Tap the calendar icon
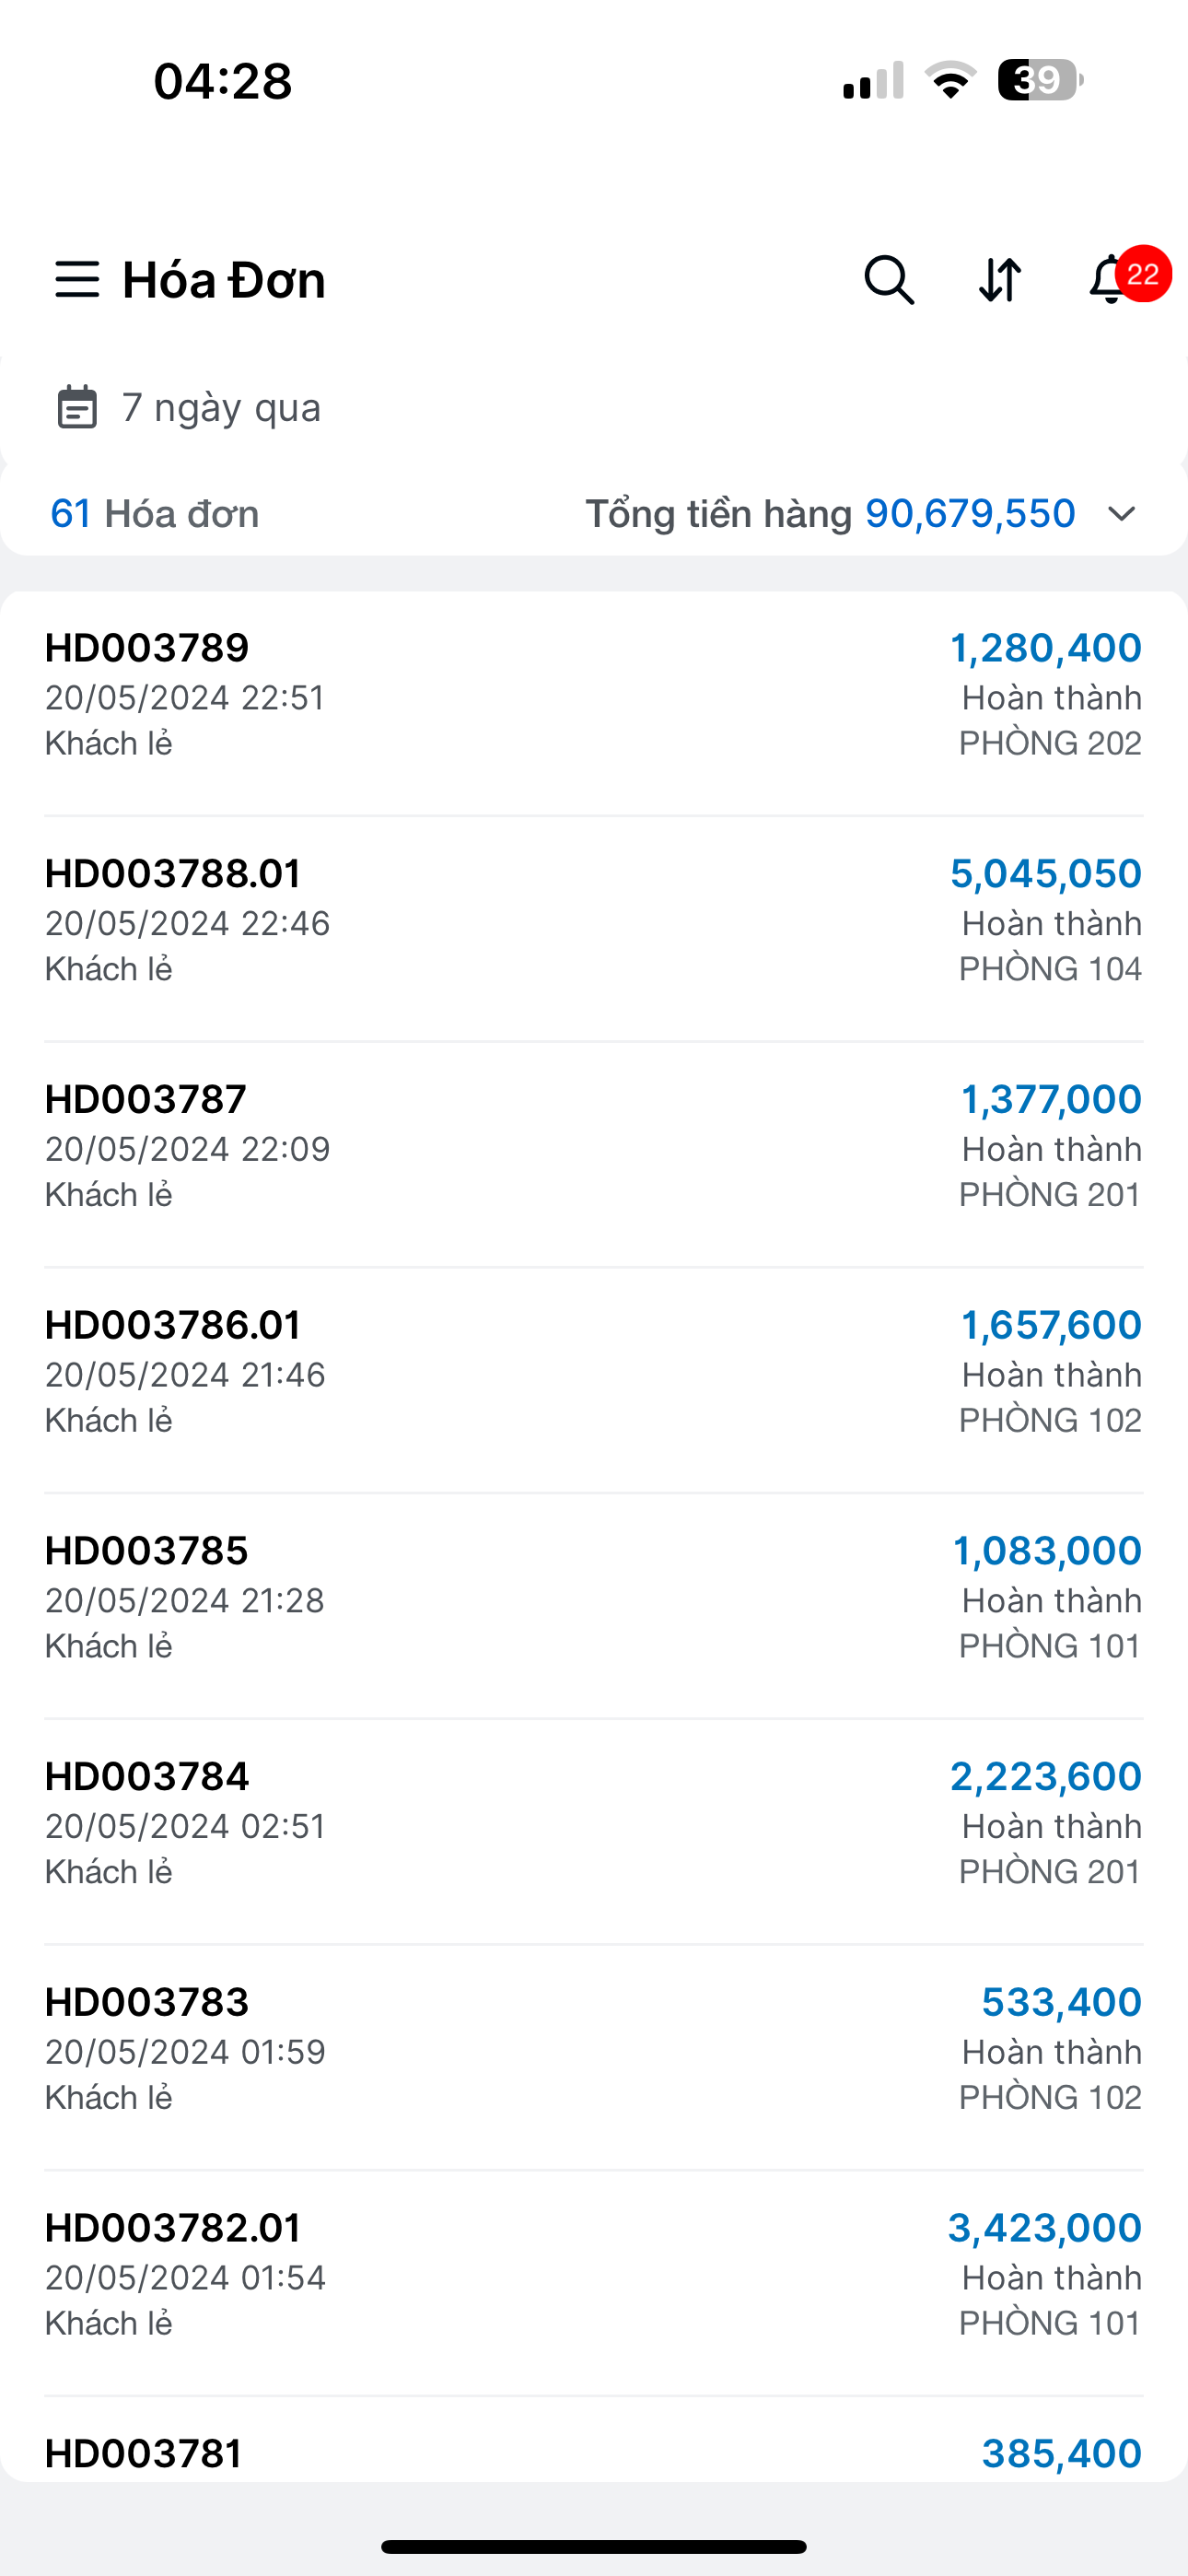This screenshot has height=2576, width=1188. point(77,407)
